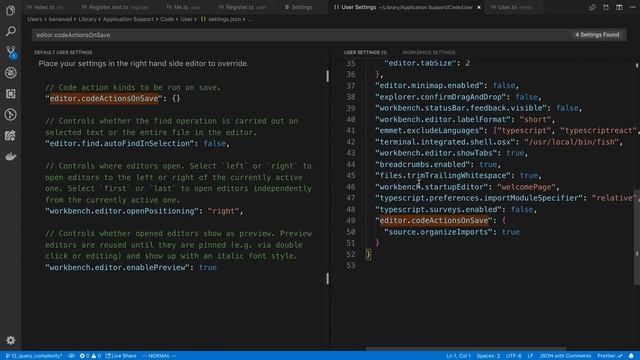Click the Ln 1, Col 1 cursor position
The width and height of the screenshot is (640, 360).
(458, 356)
